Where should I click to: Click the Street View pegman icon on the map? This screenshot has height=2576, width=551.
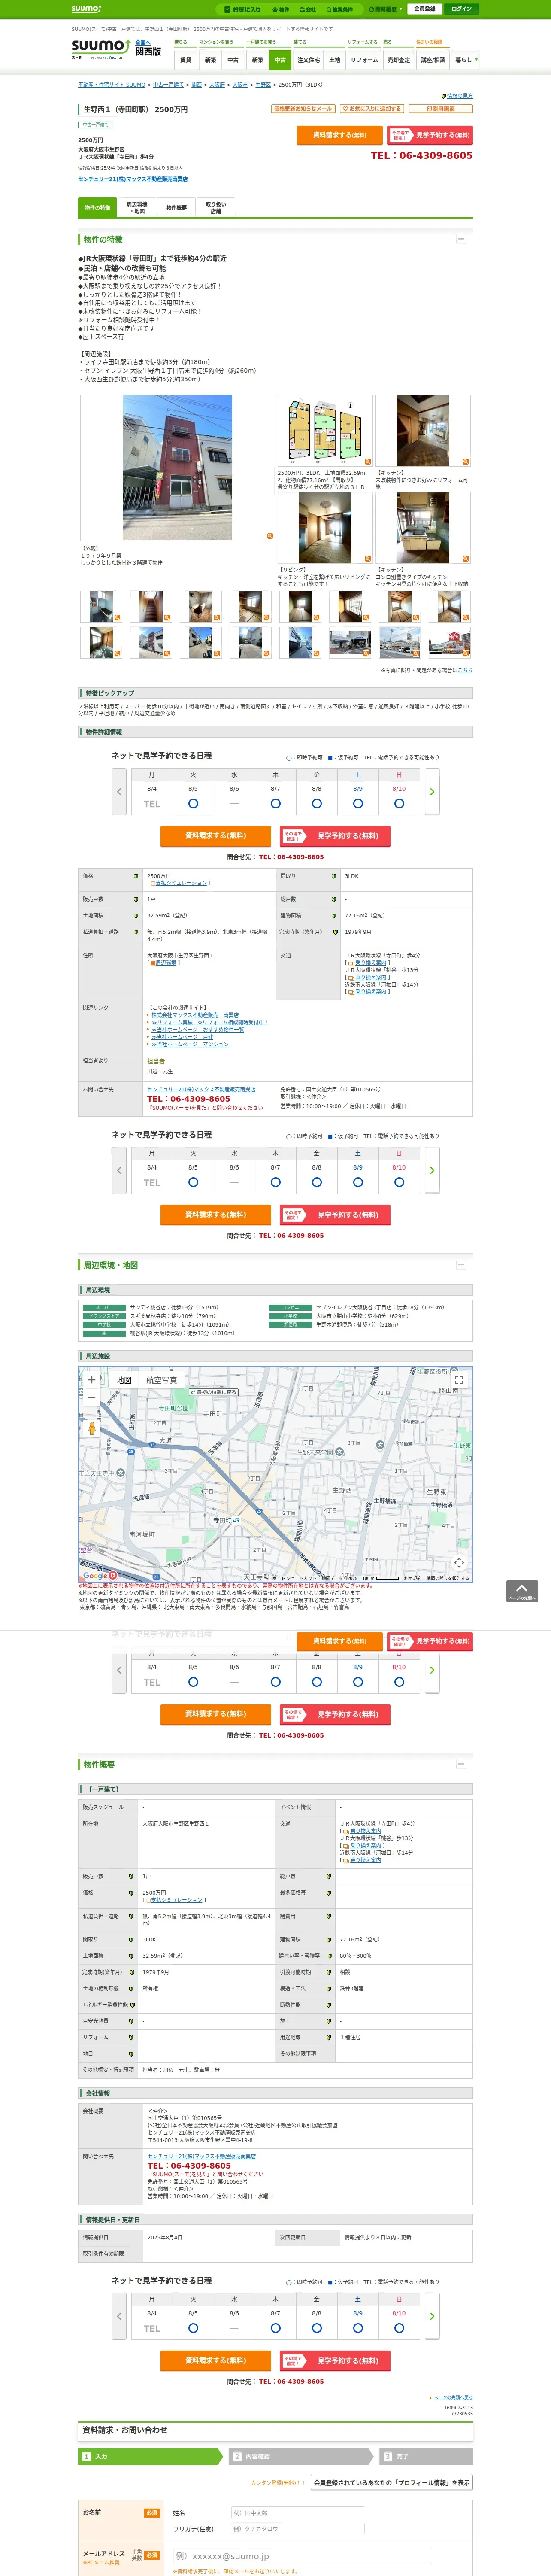[92, 1429]
